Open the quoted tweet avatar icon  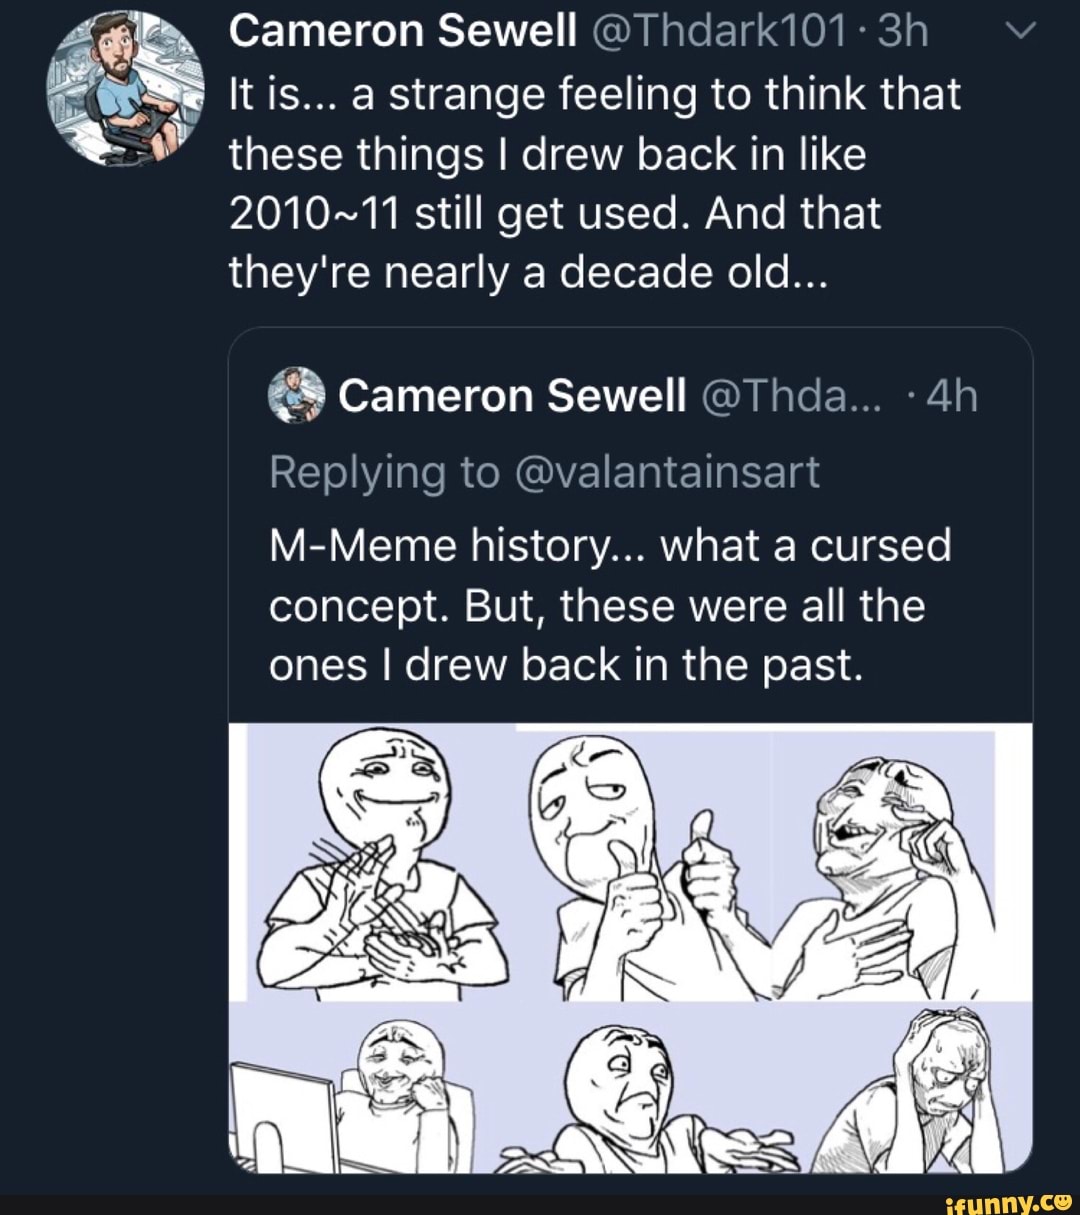click(x=296, y=396)
